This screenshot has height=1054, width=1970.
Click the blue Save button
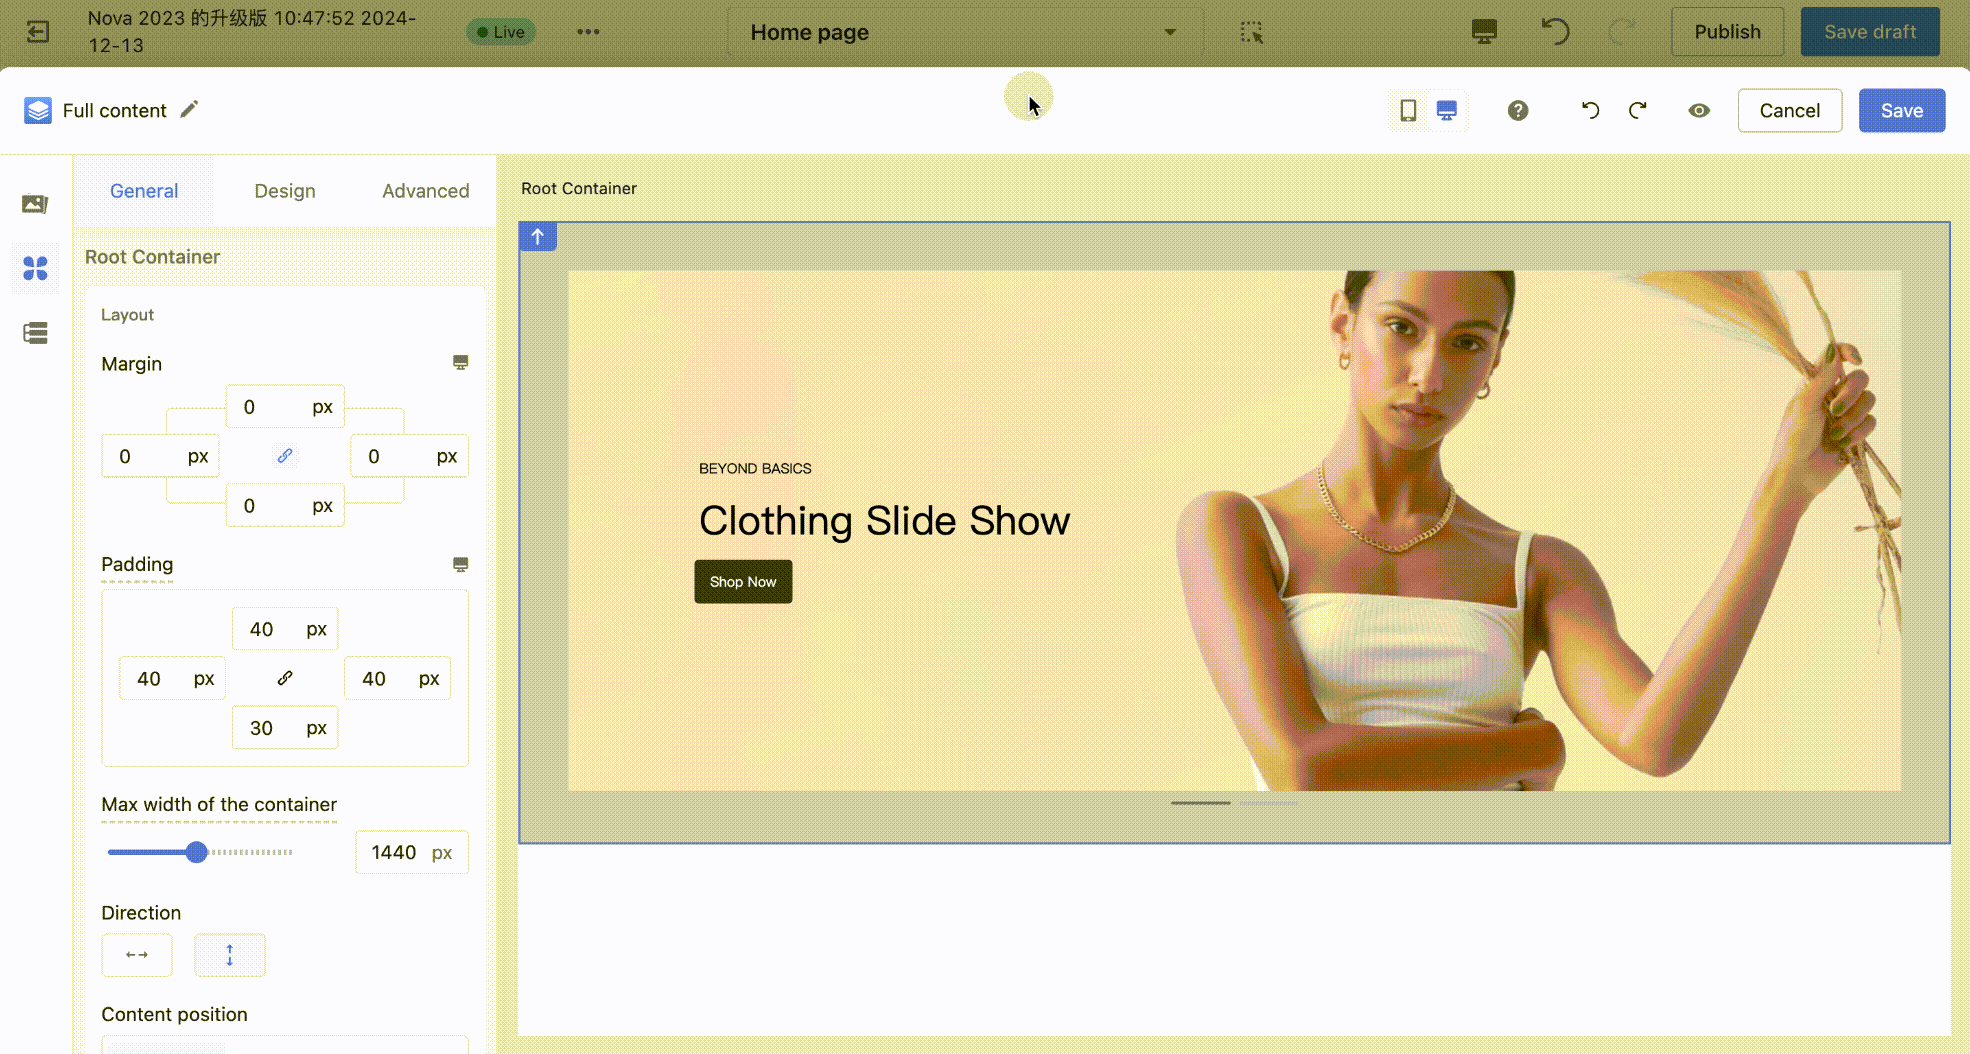1901,111
